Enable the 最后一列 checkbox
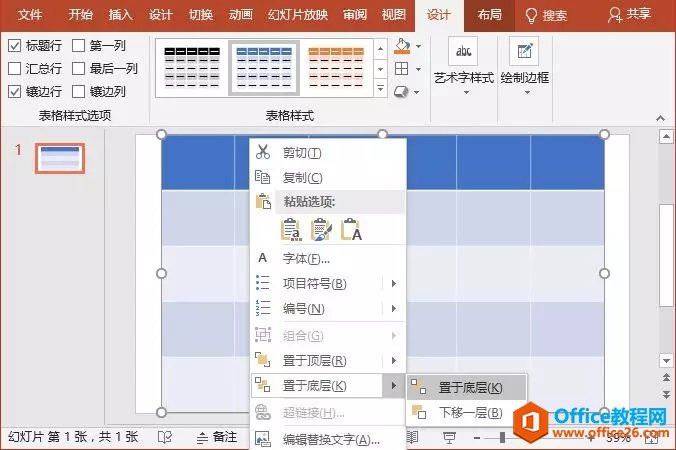This screenshot has height=450, width=676. coord(78,68)
